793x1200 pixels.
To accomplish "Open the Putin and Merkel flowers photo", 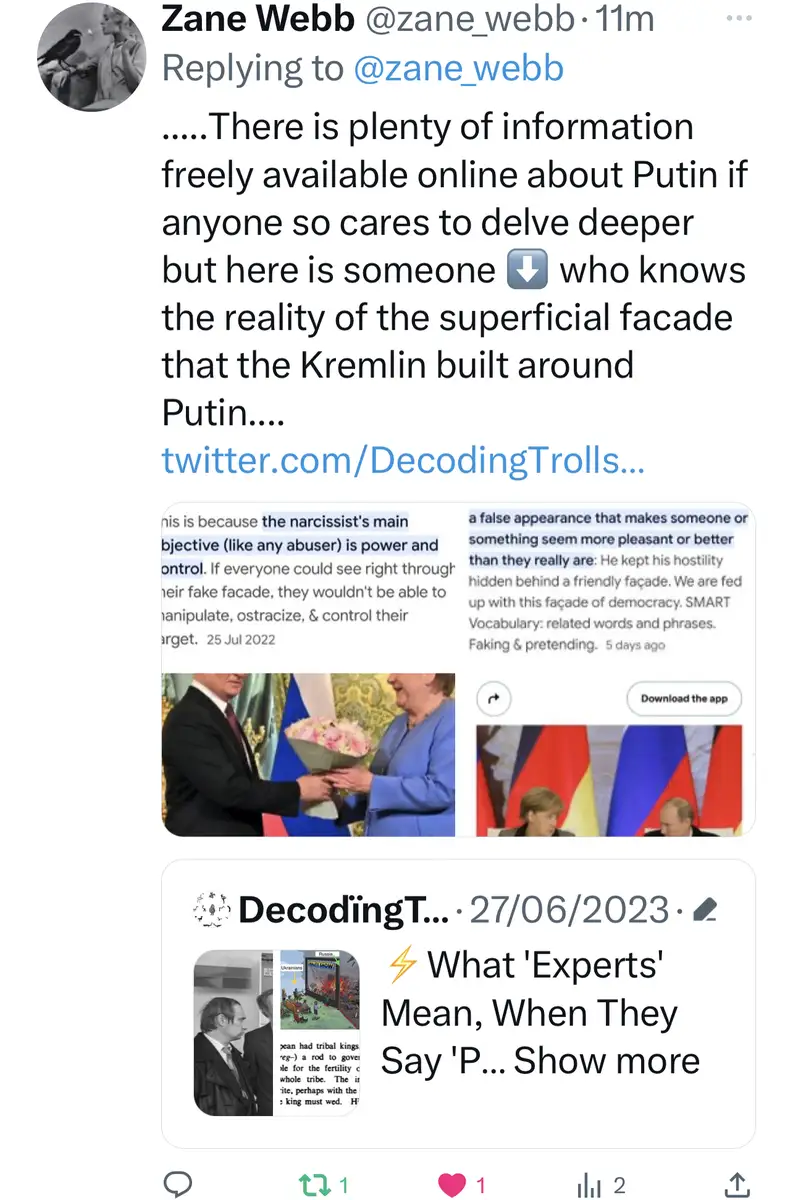I will pos(308,754).
